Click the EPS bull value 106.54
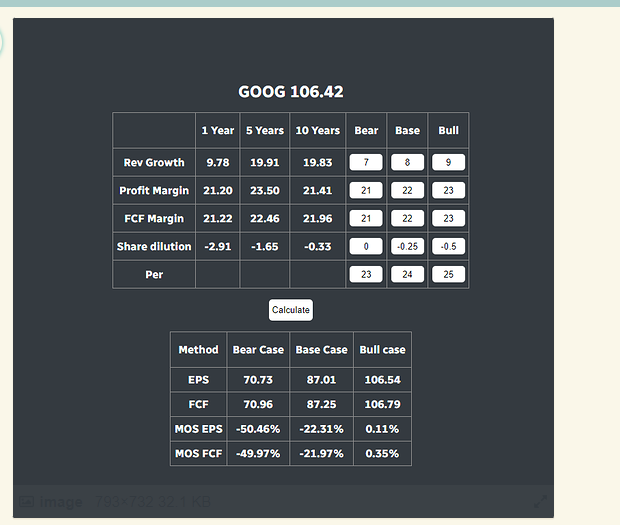This screenshot has height=525, width=620. [382, 380]
